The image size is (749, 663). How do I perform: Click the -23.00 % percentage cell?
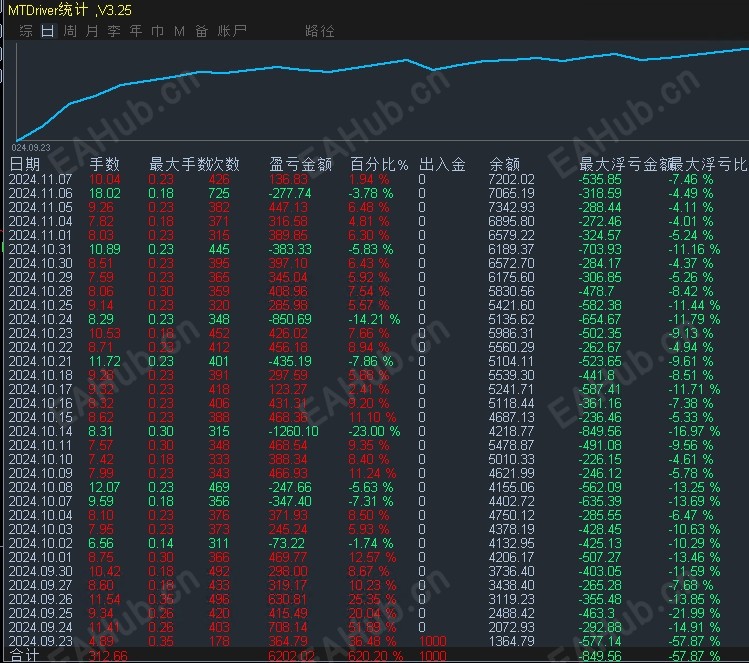(x=374, y=431)
